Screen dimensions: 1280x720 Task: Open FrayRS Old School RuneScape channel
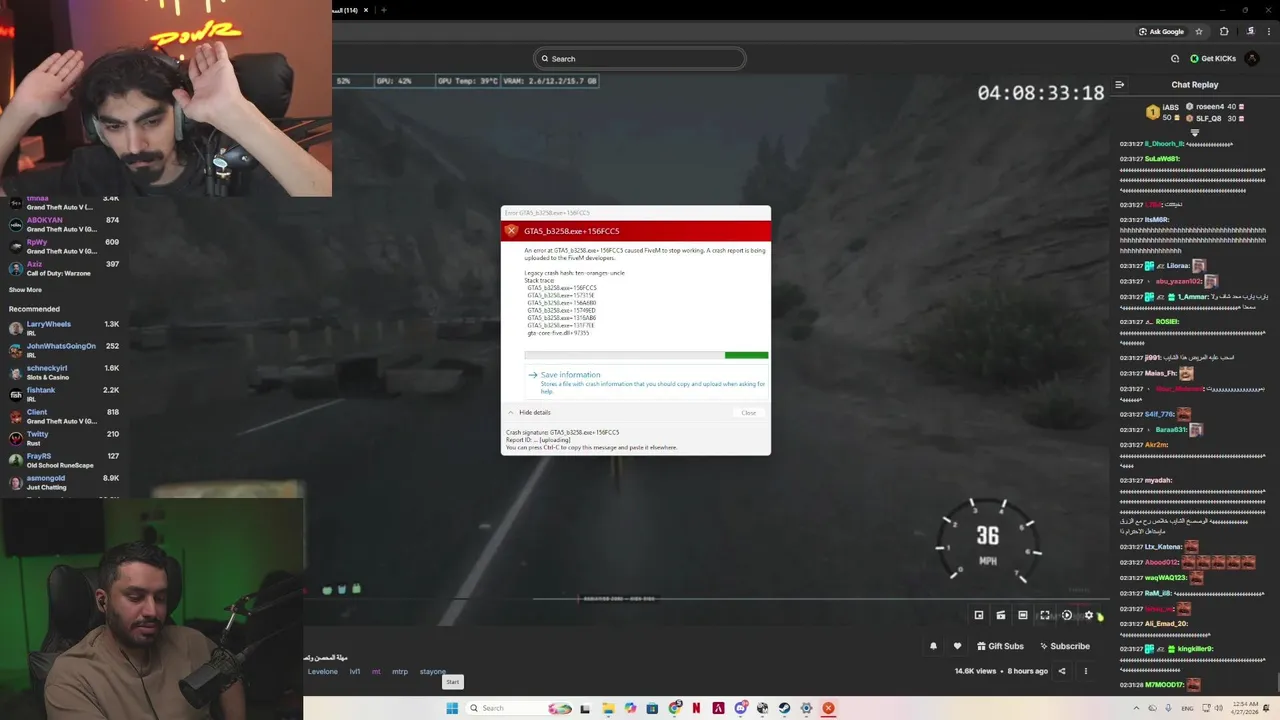(x=64, y=460)
